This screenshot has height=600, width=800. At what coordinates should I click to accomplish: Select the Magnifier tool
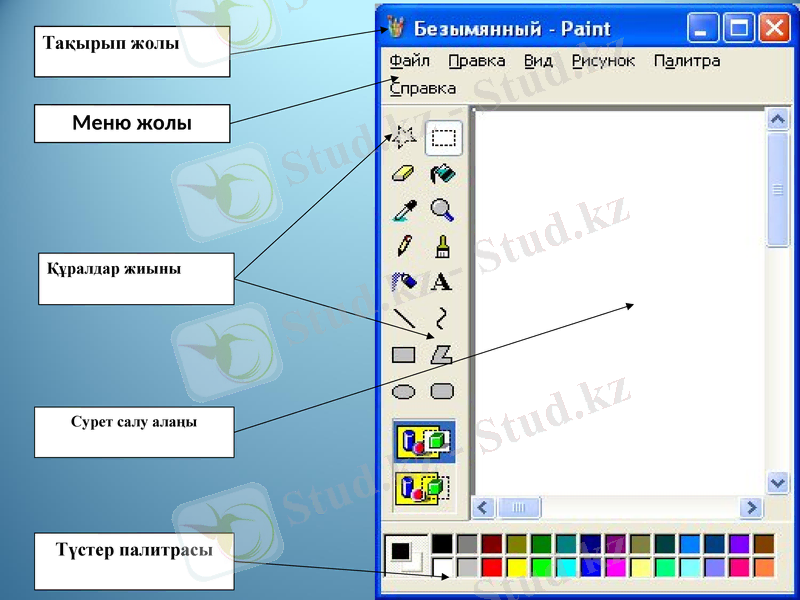442,210
